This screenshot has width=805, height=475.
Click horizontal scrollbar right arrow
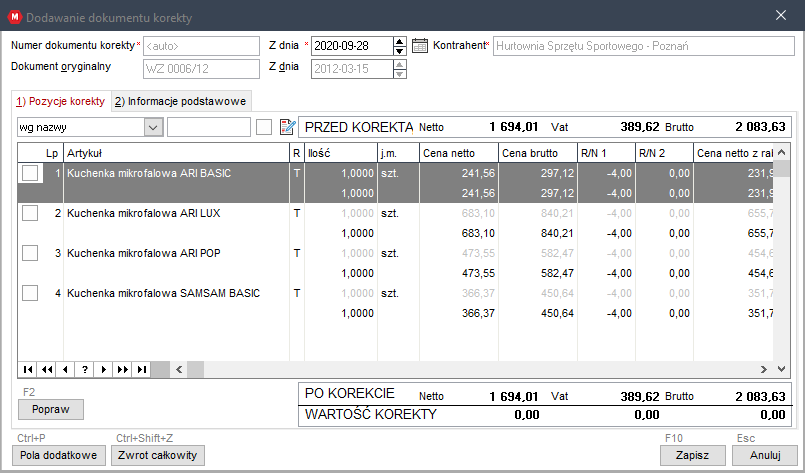[764, 369]
